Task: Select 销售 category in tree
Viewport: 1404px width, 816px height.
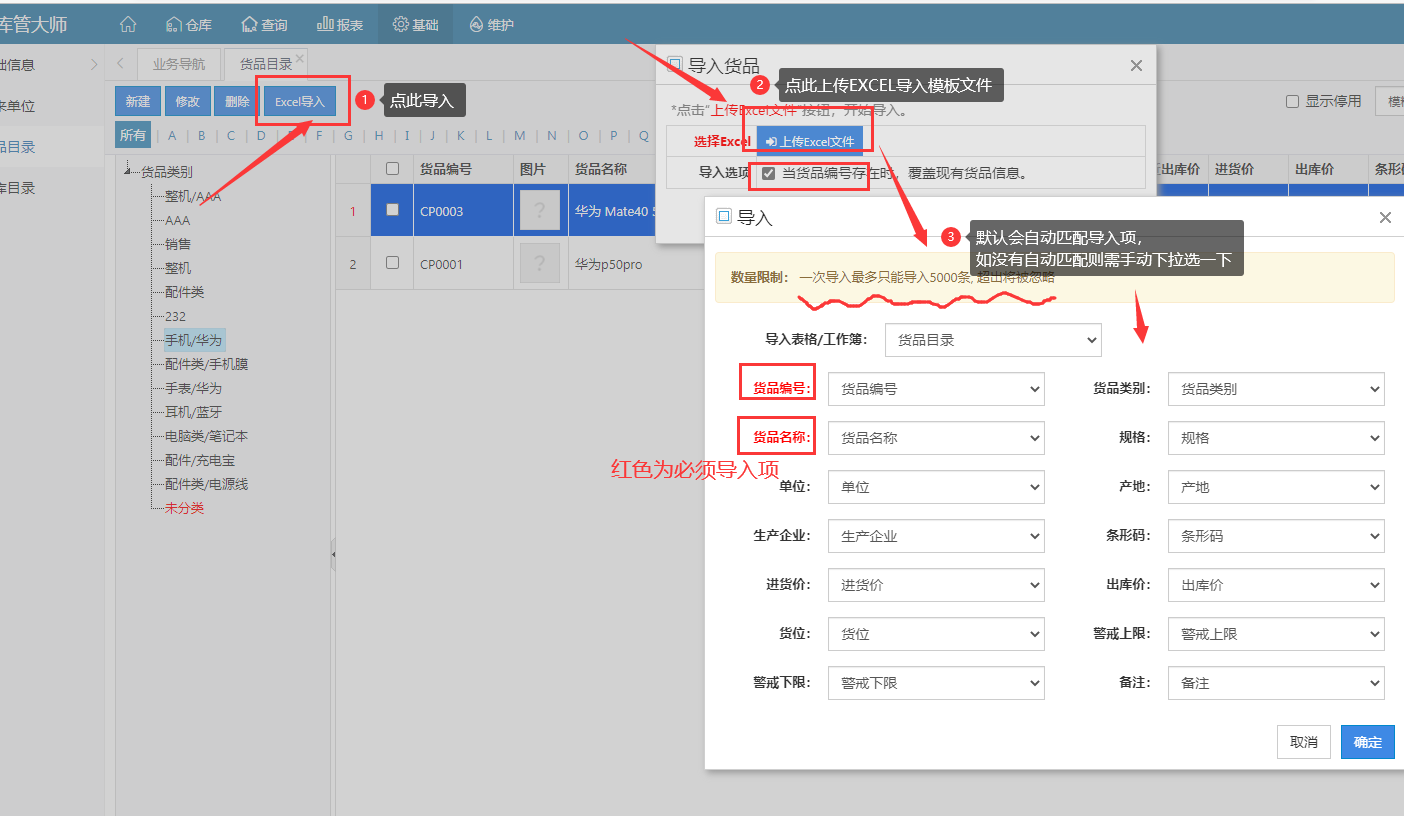Action: pyautogui.click(x=178, y=244)
